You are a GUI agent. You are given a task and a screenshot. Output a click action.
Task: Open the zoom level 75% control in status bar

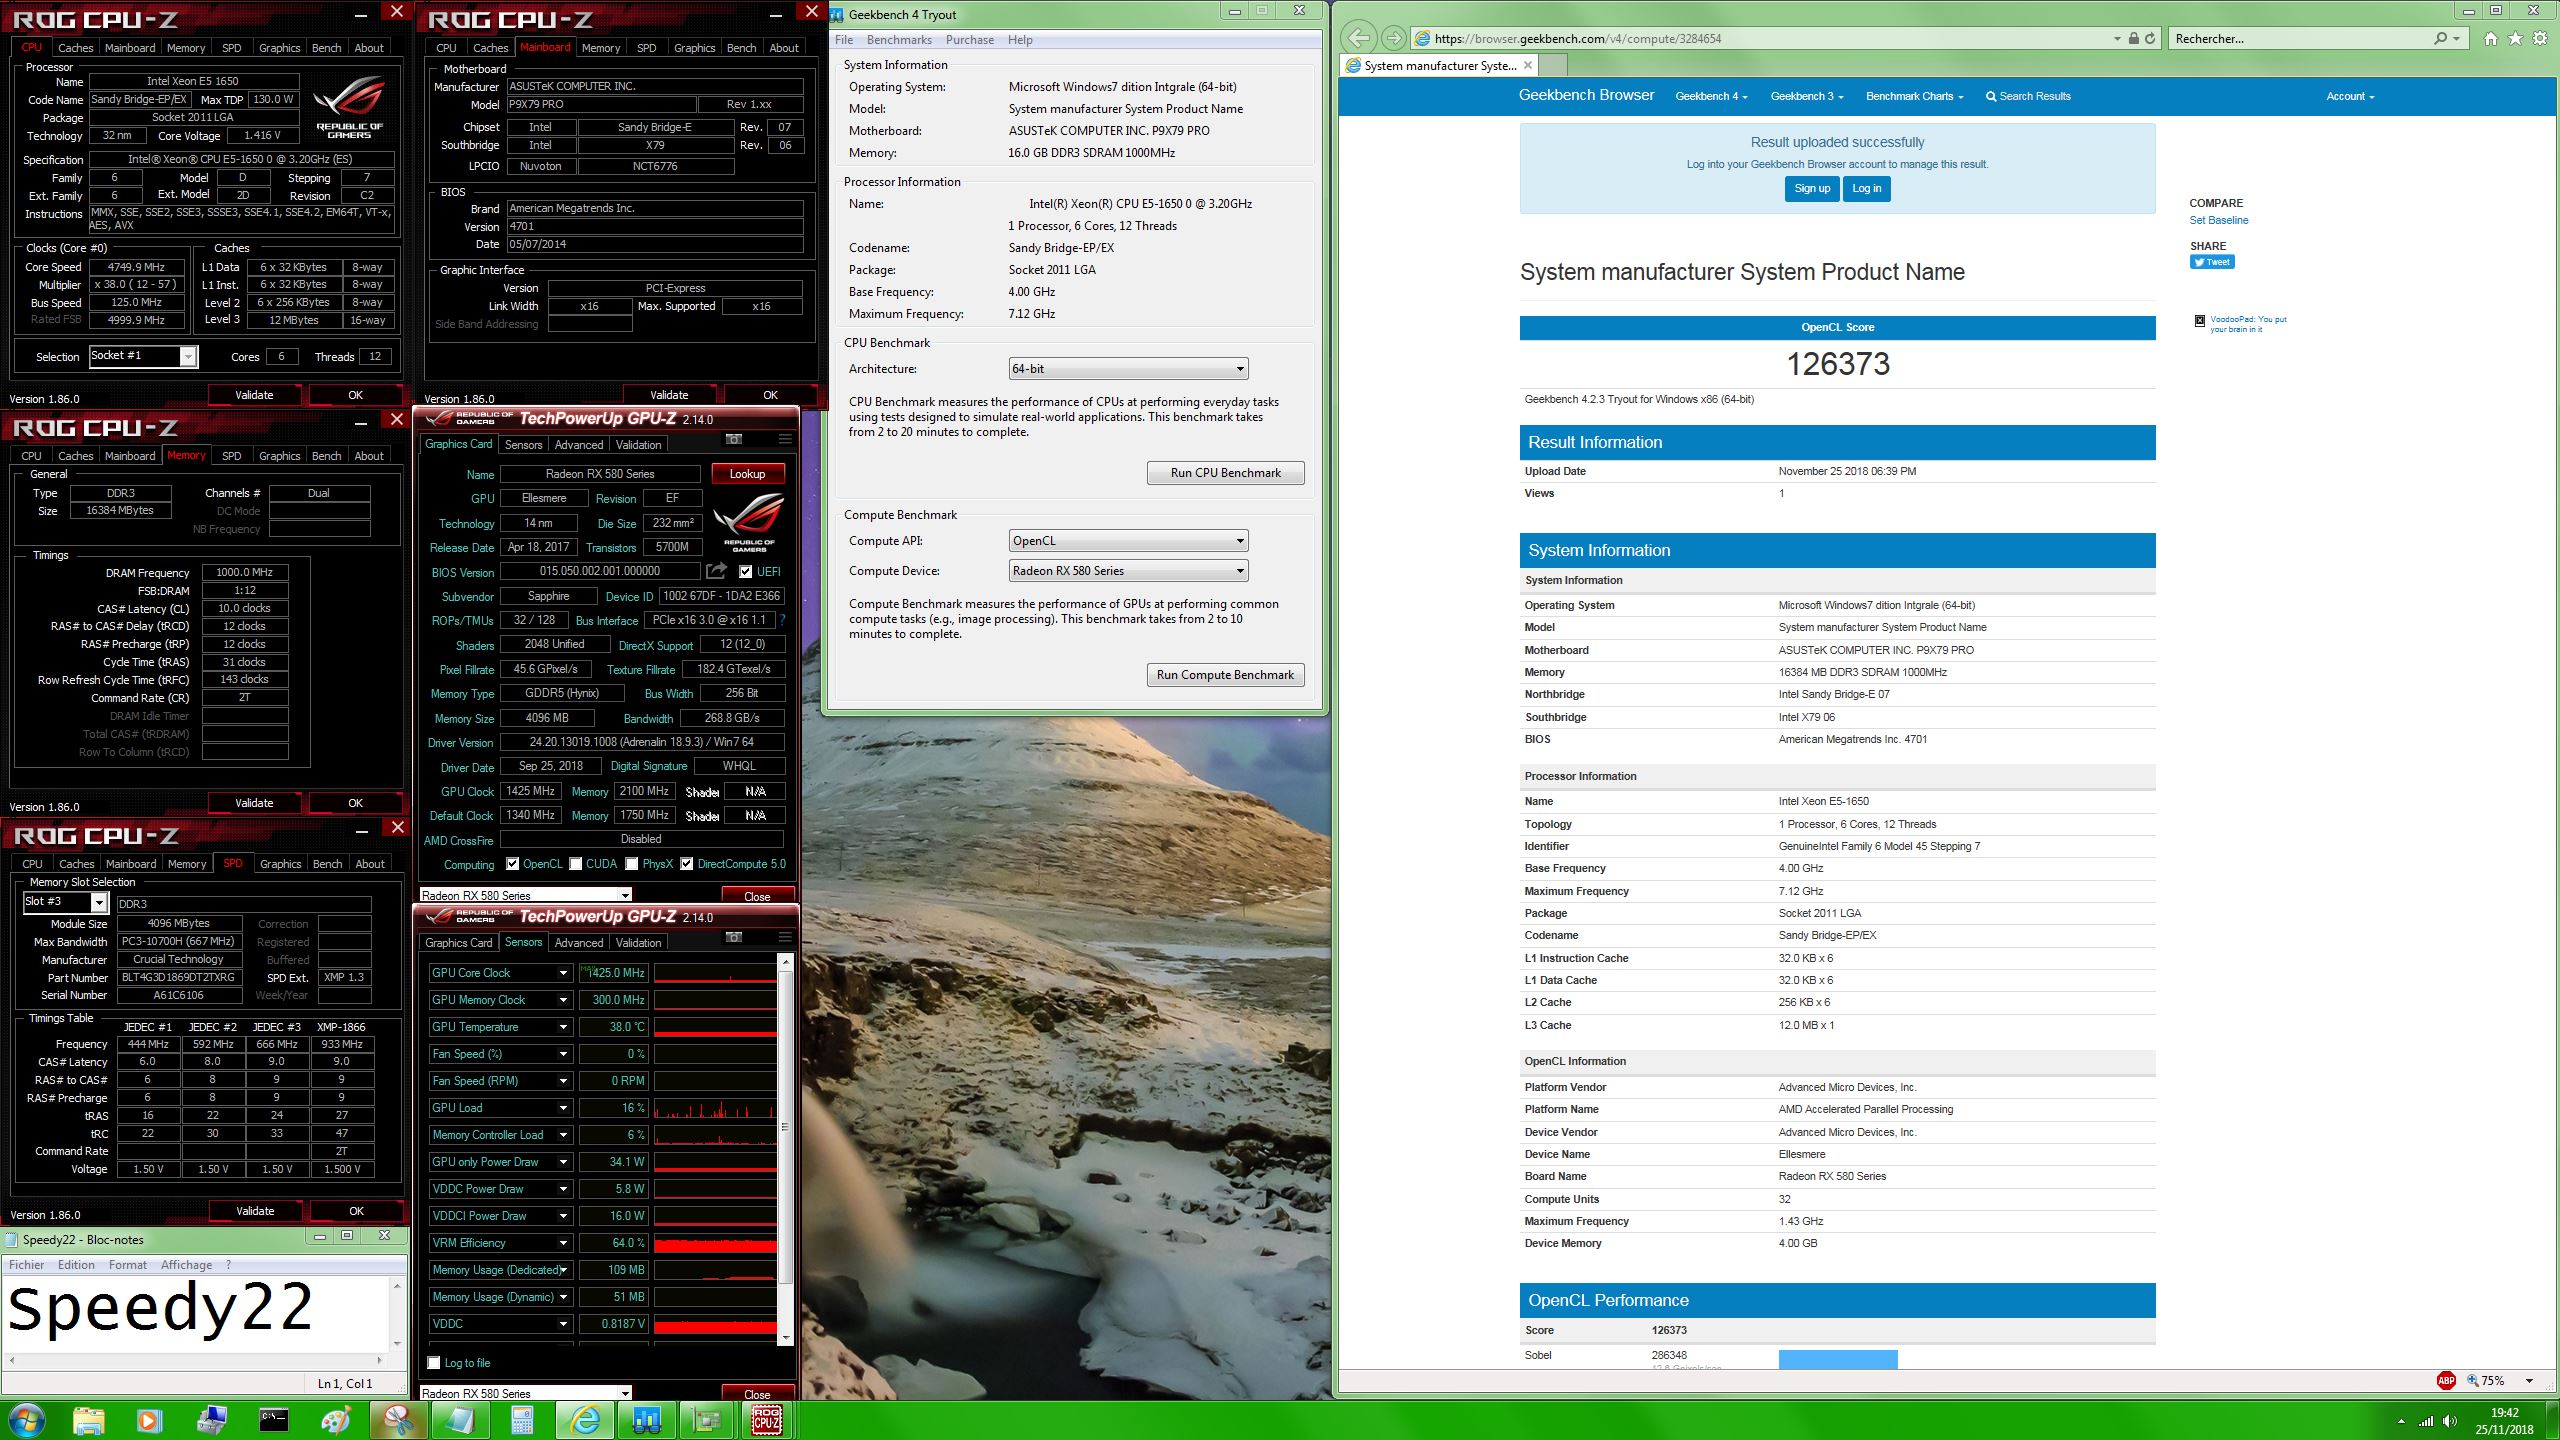pyautogui.click(x=2499, y=1381)
